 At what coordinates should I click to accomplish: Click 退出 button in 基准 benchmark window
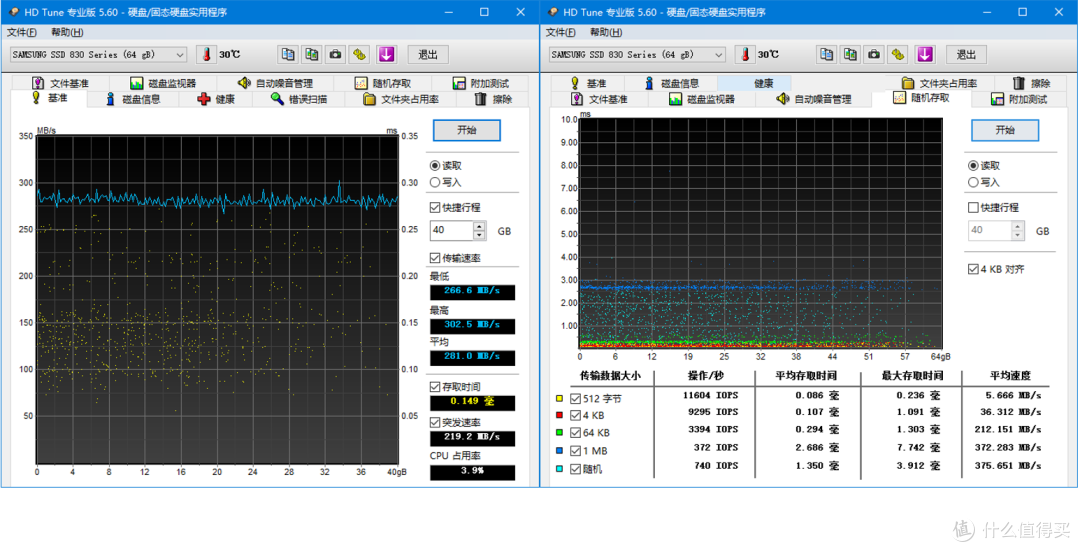tap(428, 54)
